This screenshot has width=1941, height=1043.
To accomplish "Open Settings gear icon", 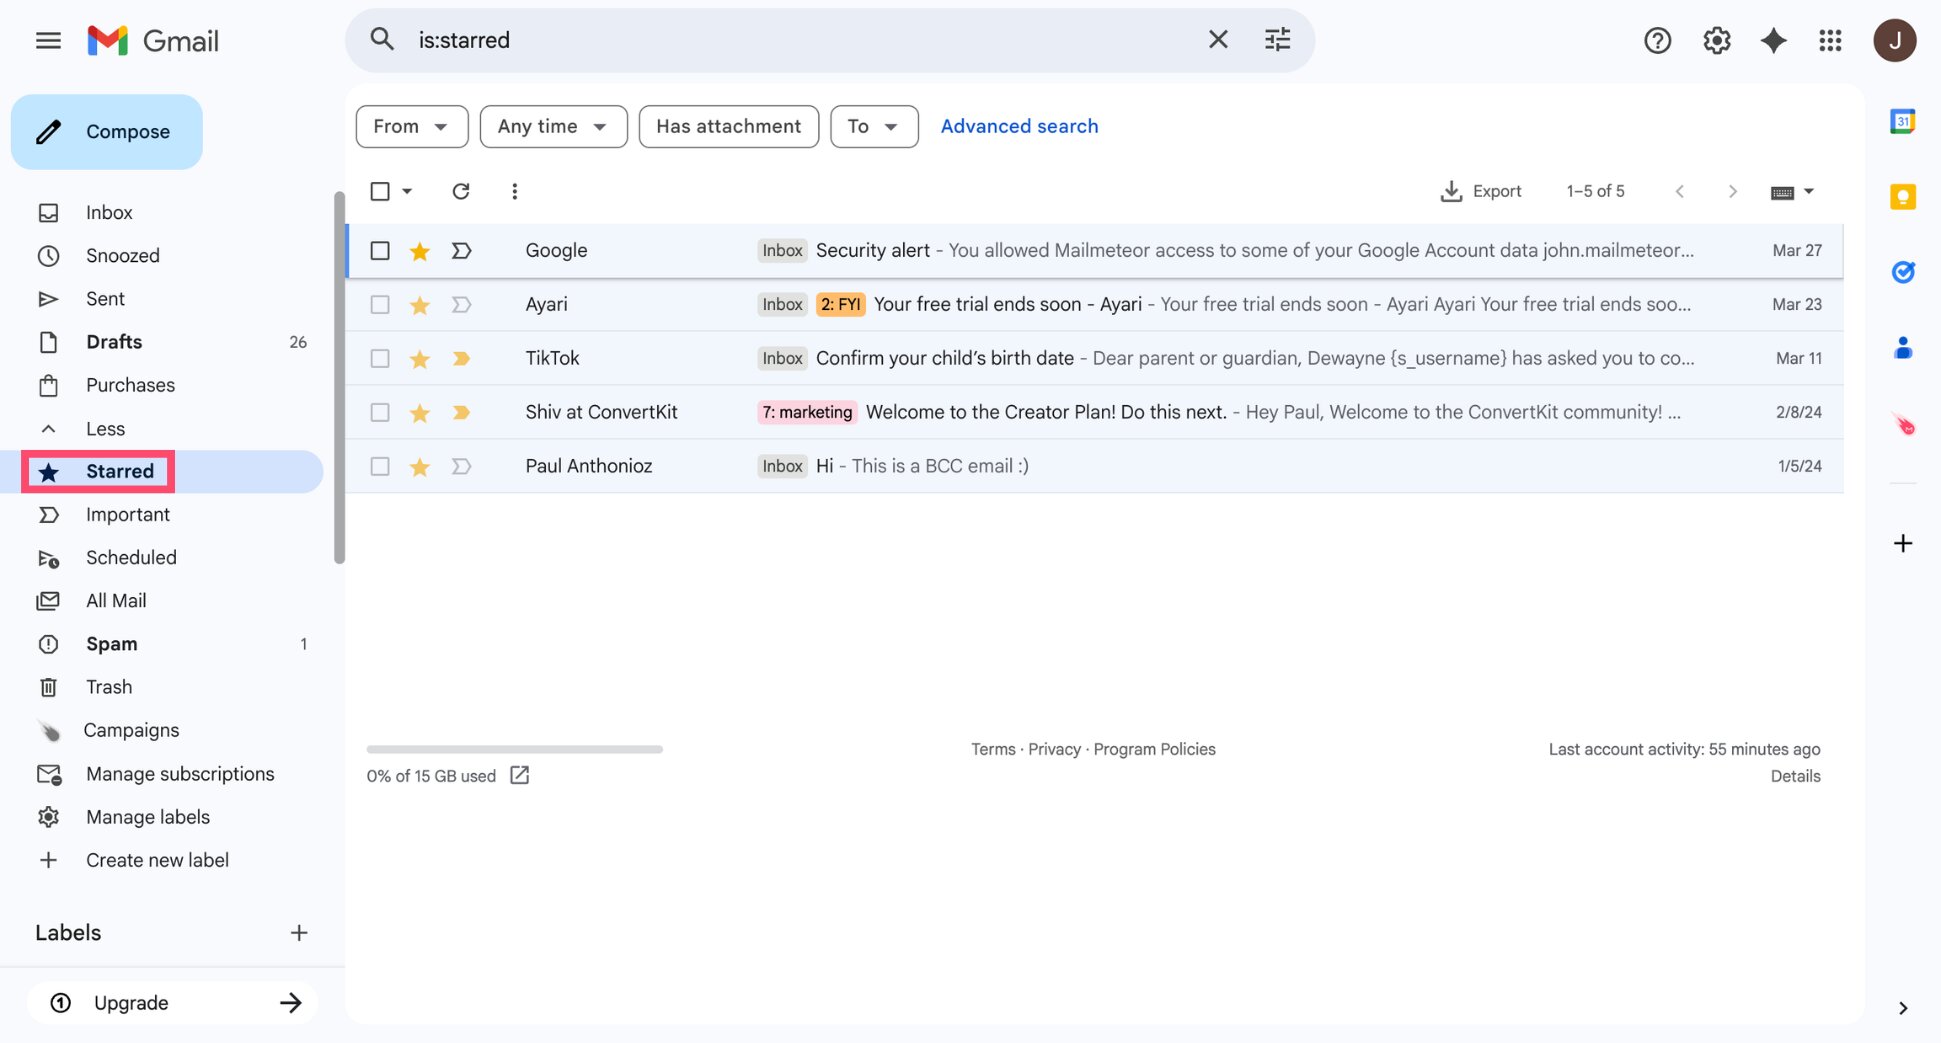I will [1716, 41].
